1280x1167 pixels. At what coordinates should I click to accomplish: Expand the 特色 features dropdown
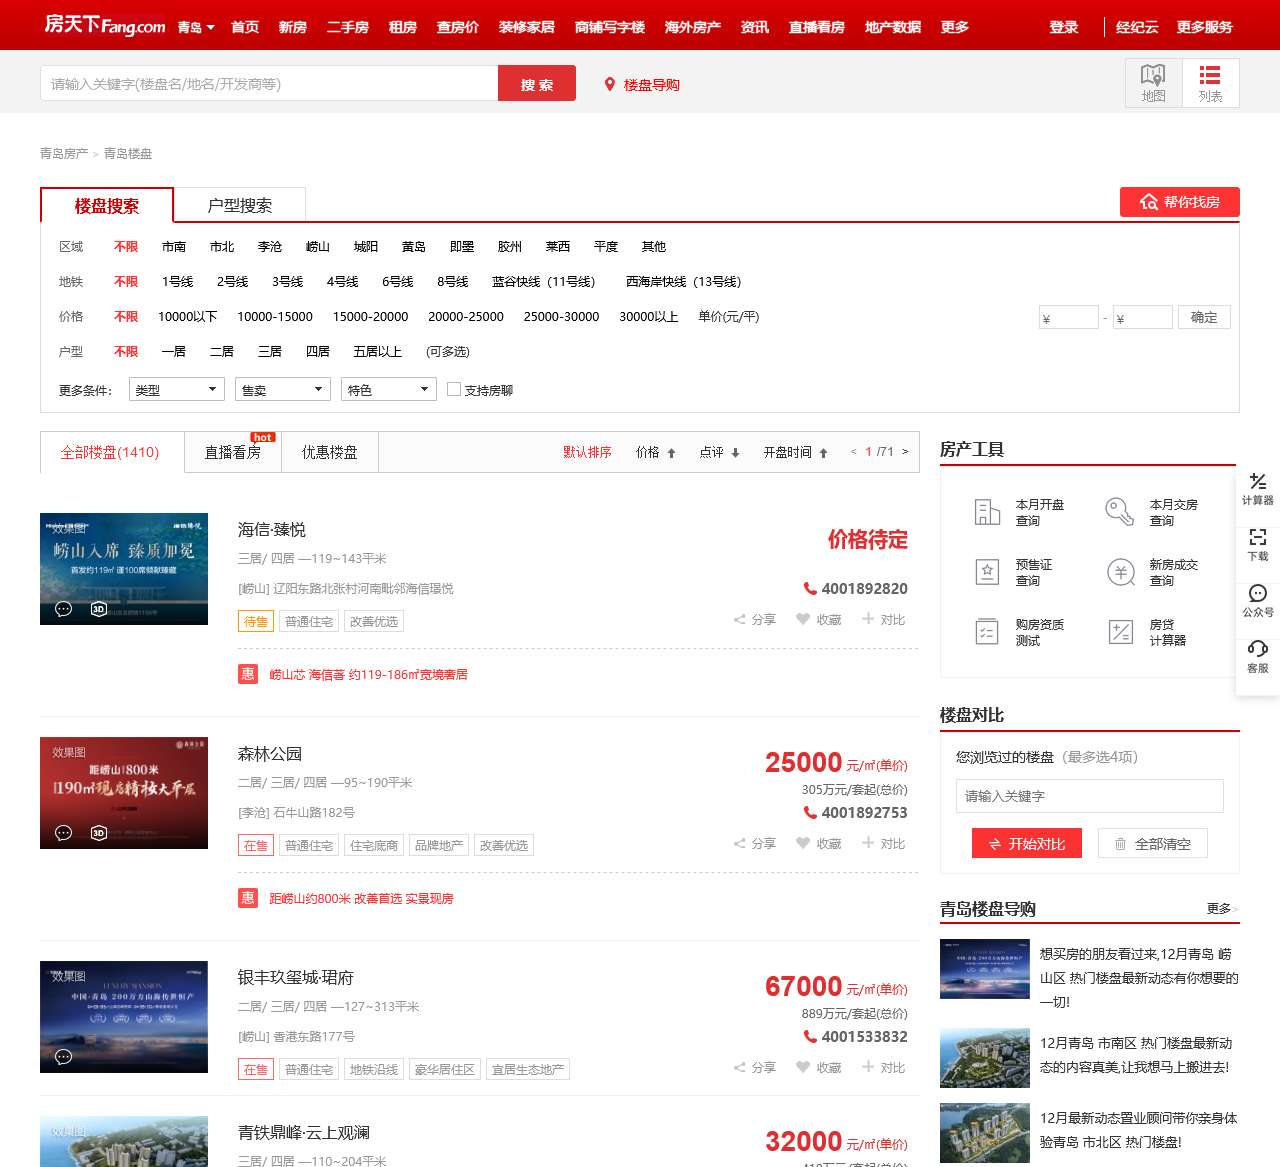click(x=388, y=389)
